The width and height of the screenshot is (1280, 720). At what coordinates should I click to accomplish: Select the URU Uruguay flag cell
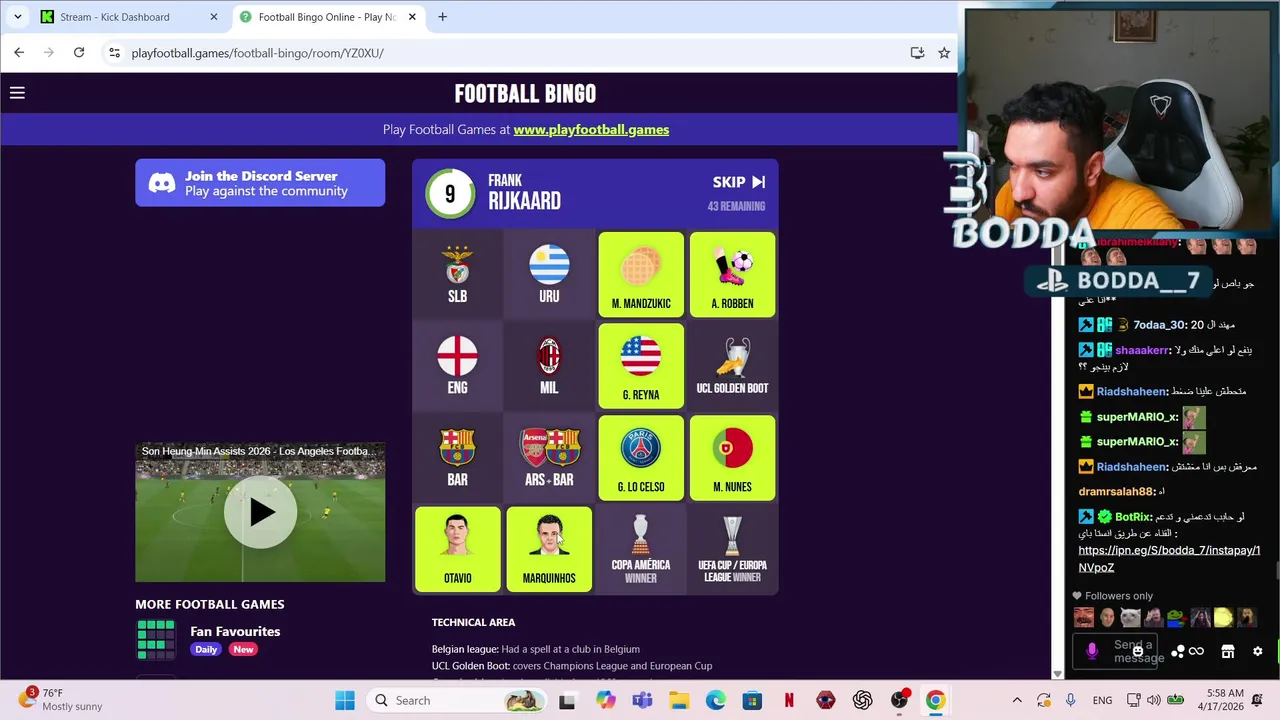tap(549, 274)
